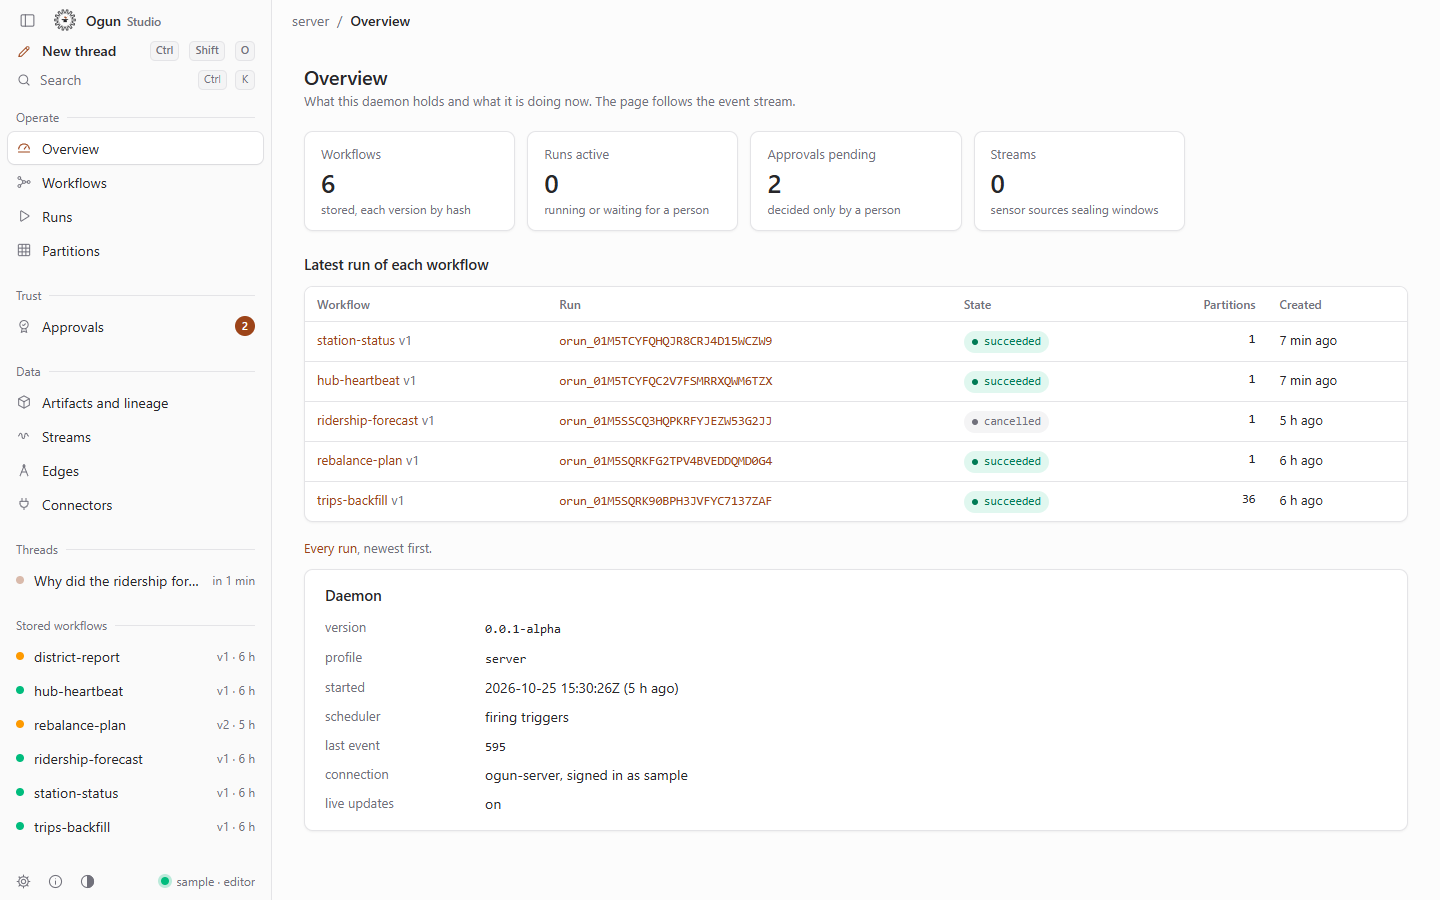Go to Overview in the sidebar

[135, 149]
